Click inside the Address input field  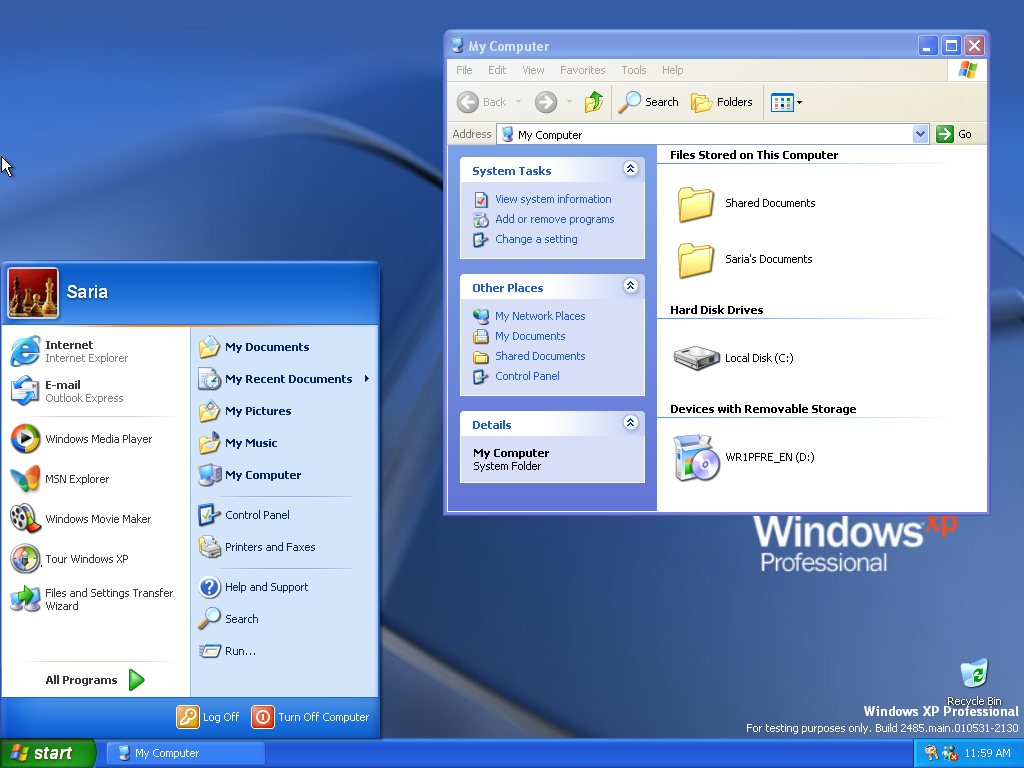700,134
